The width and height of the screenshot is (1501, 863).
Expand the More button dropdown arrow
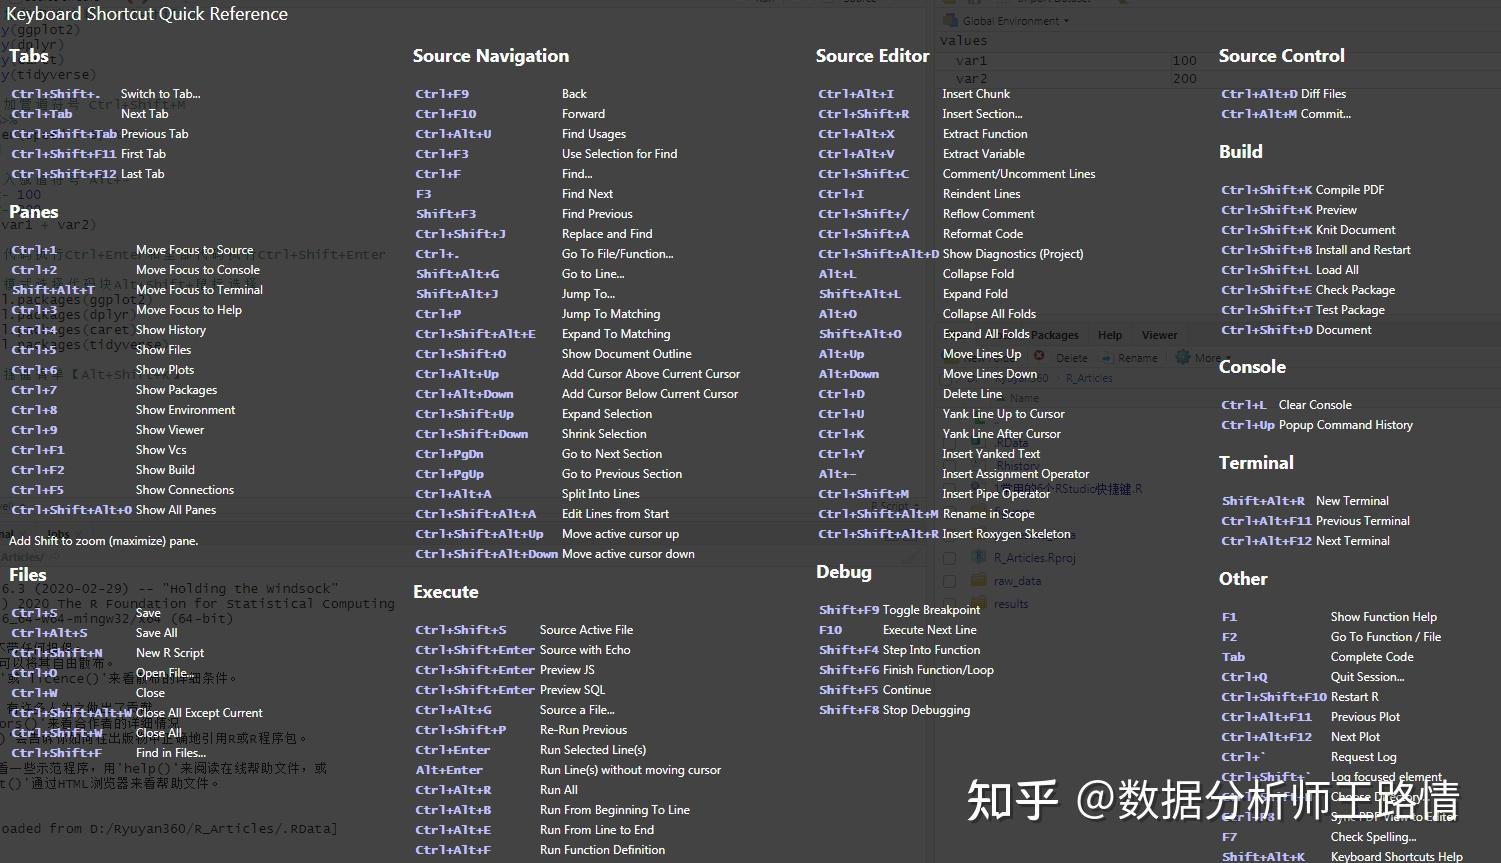click(x=1227, y=357)
